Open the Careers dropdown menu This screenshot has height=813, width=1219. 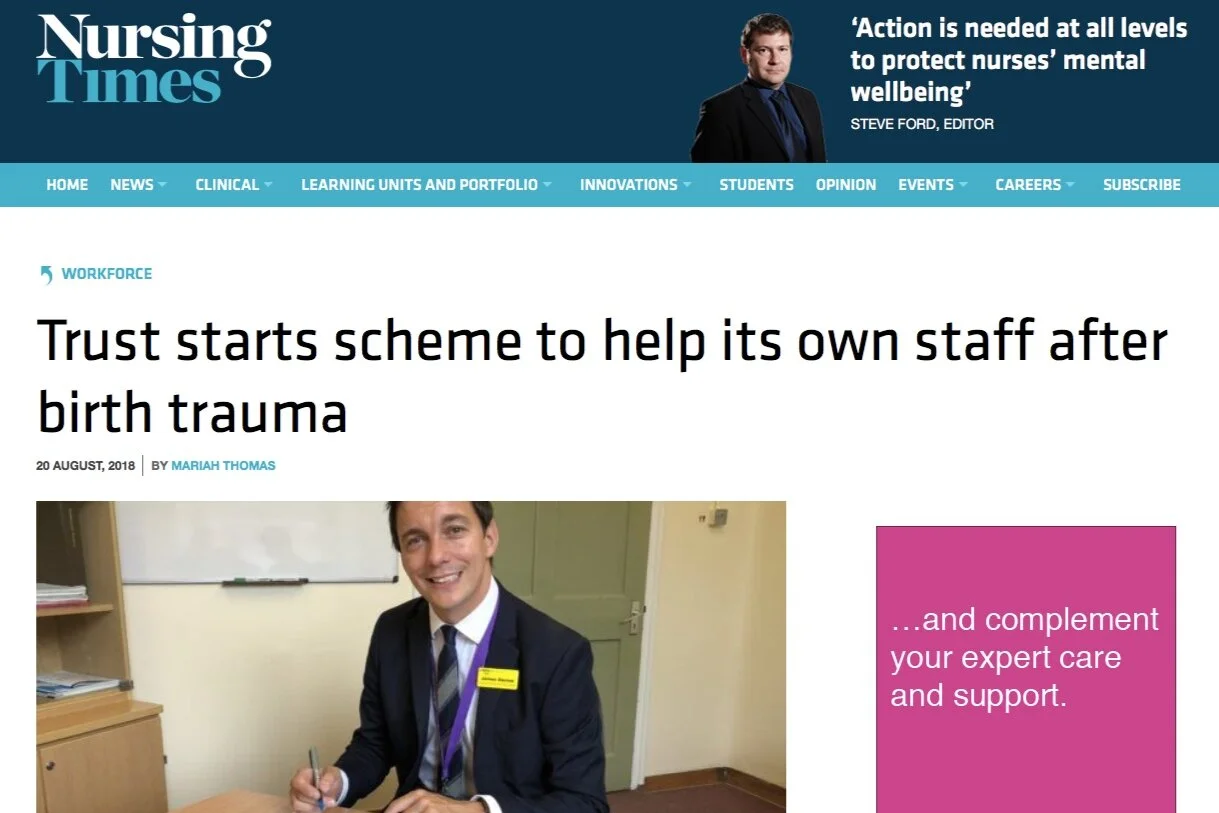1036,185
